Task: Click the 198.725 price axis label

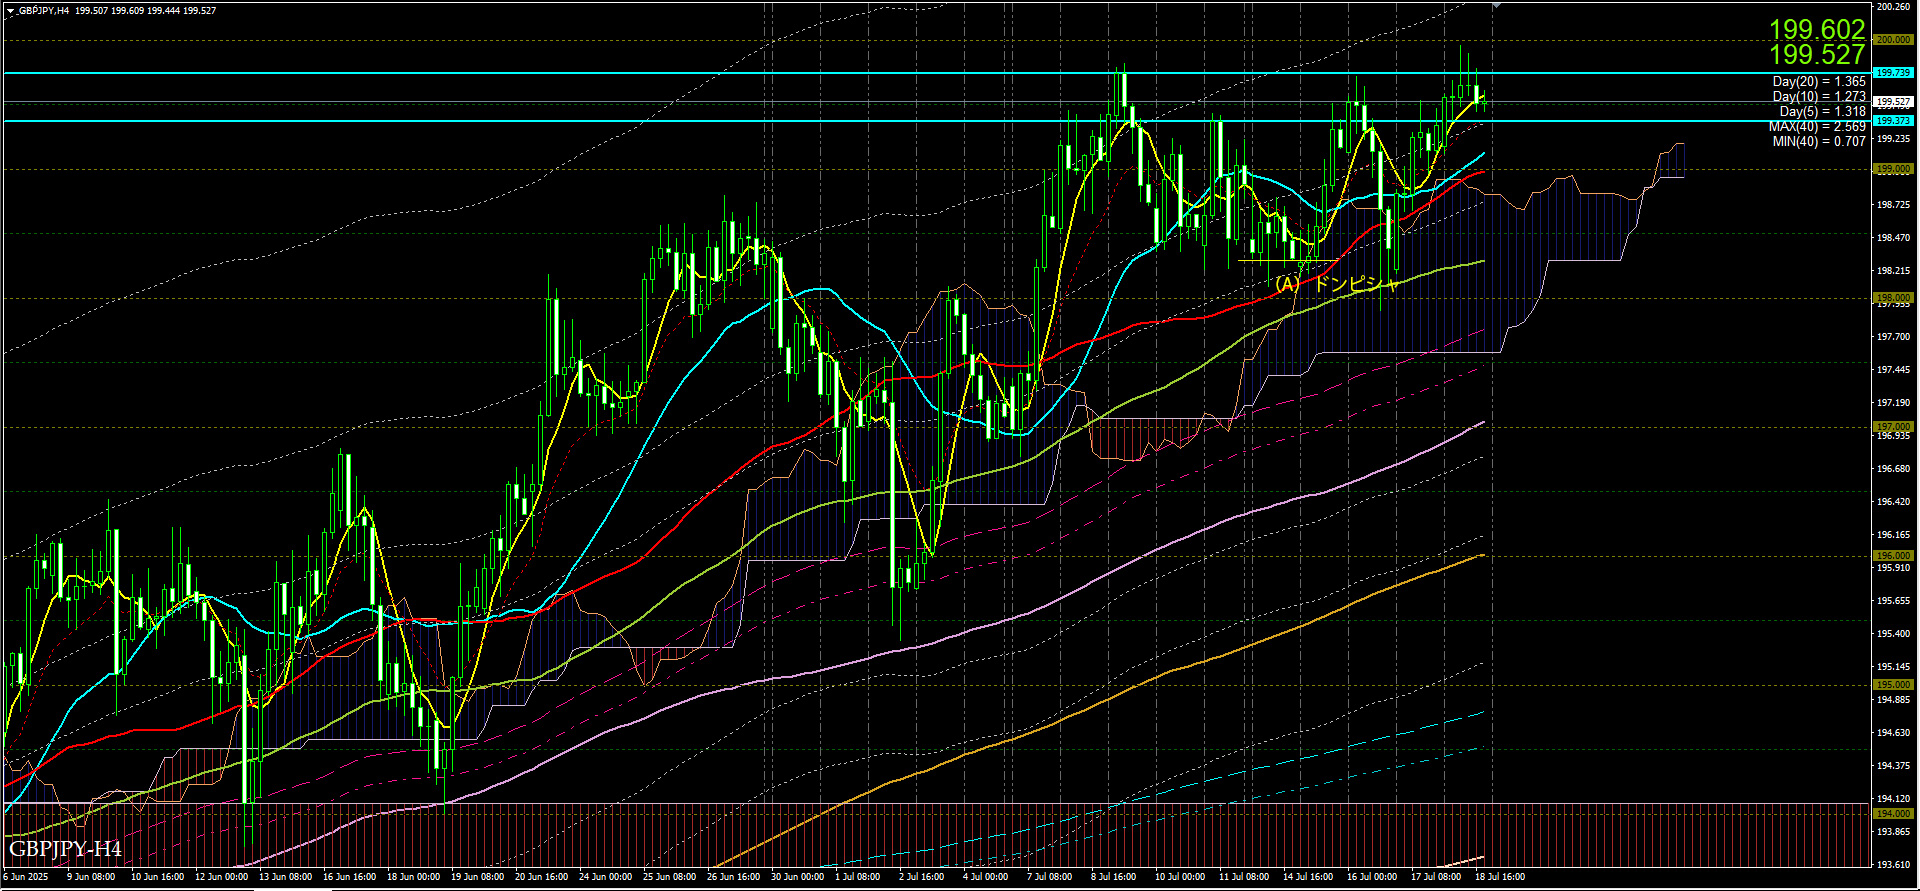Action: [x=1894, y=205]
